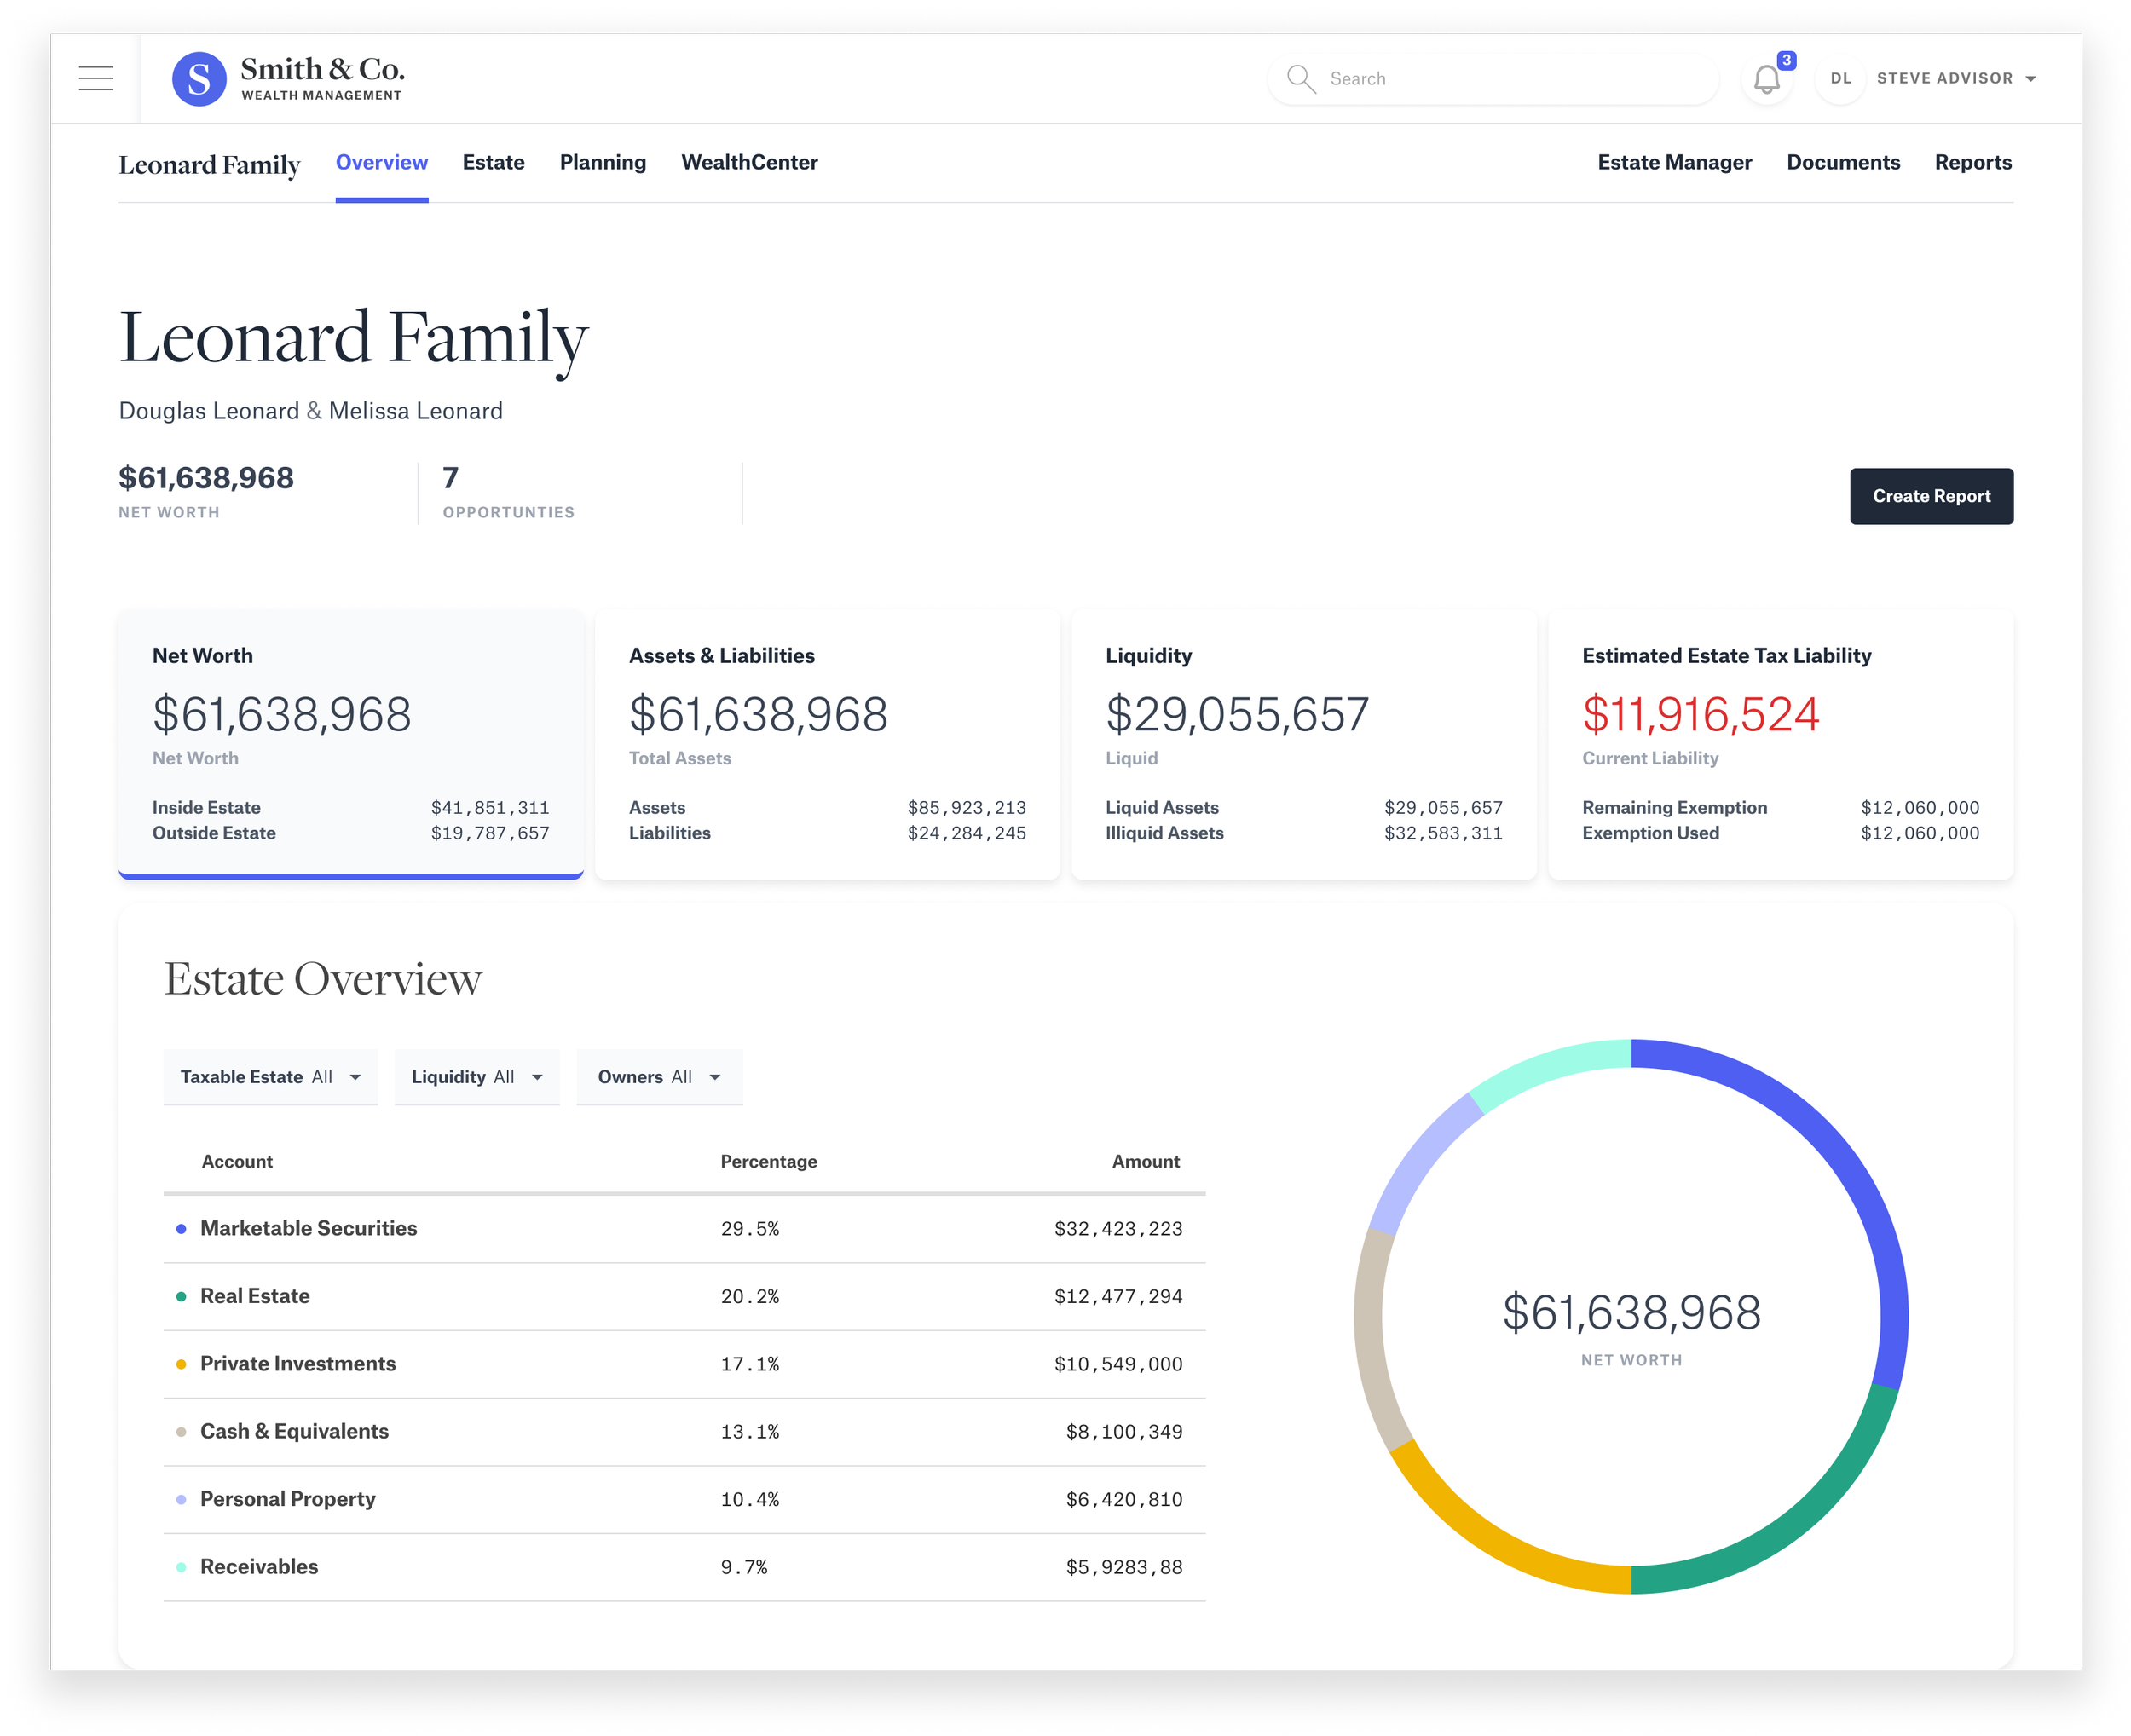Click the Create Report button
Image resolution: width=2131 pixels, height=1736 pixels.
(1931, 496)
